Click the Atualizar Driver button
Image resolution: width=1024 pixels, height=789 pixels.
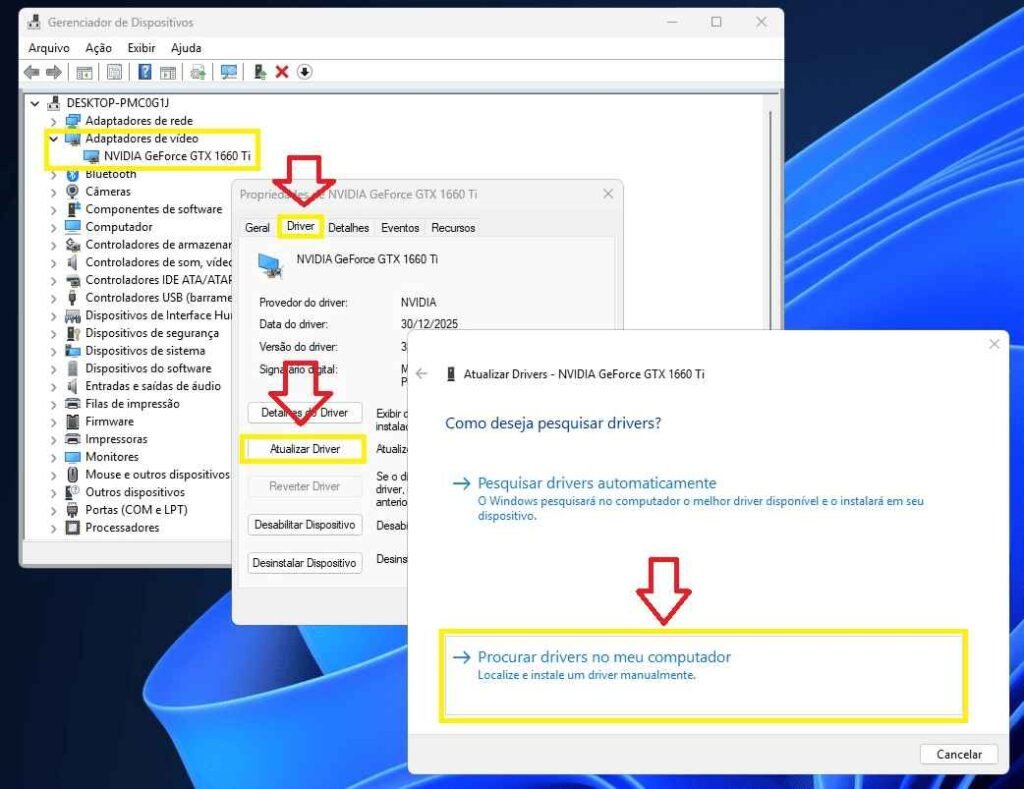[304, 449]
